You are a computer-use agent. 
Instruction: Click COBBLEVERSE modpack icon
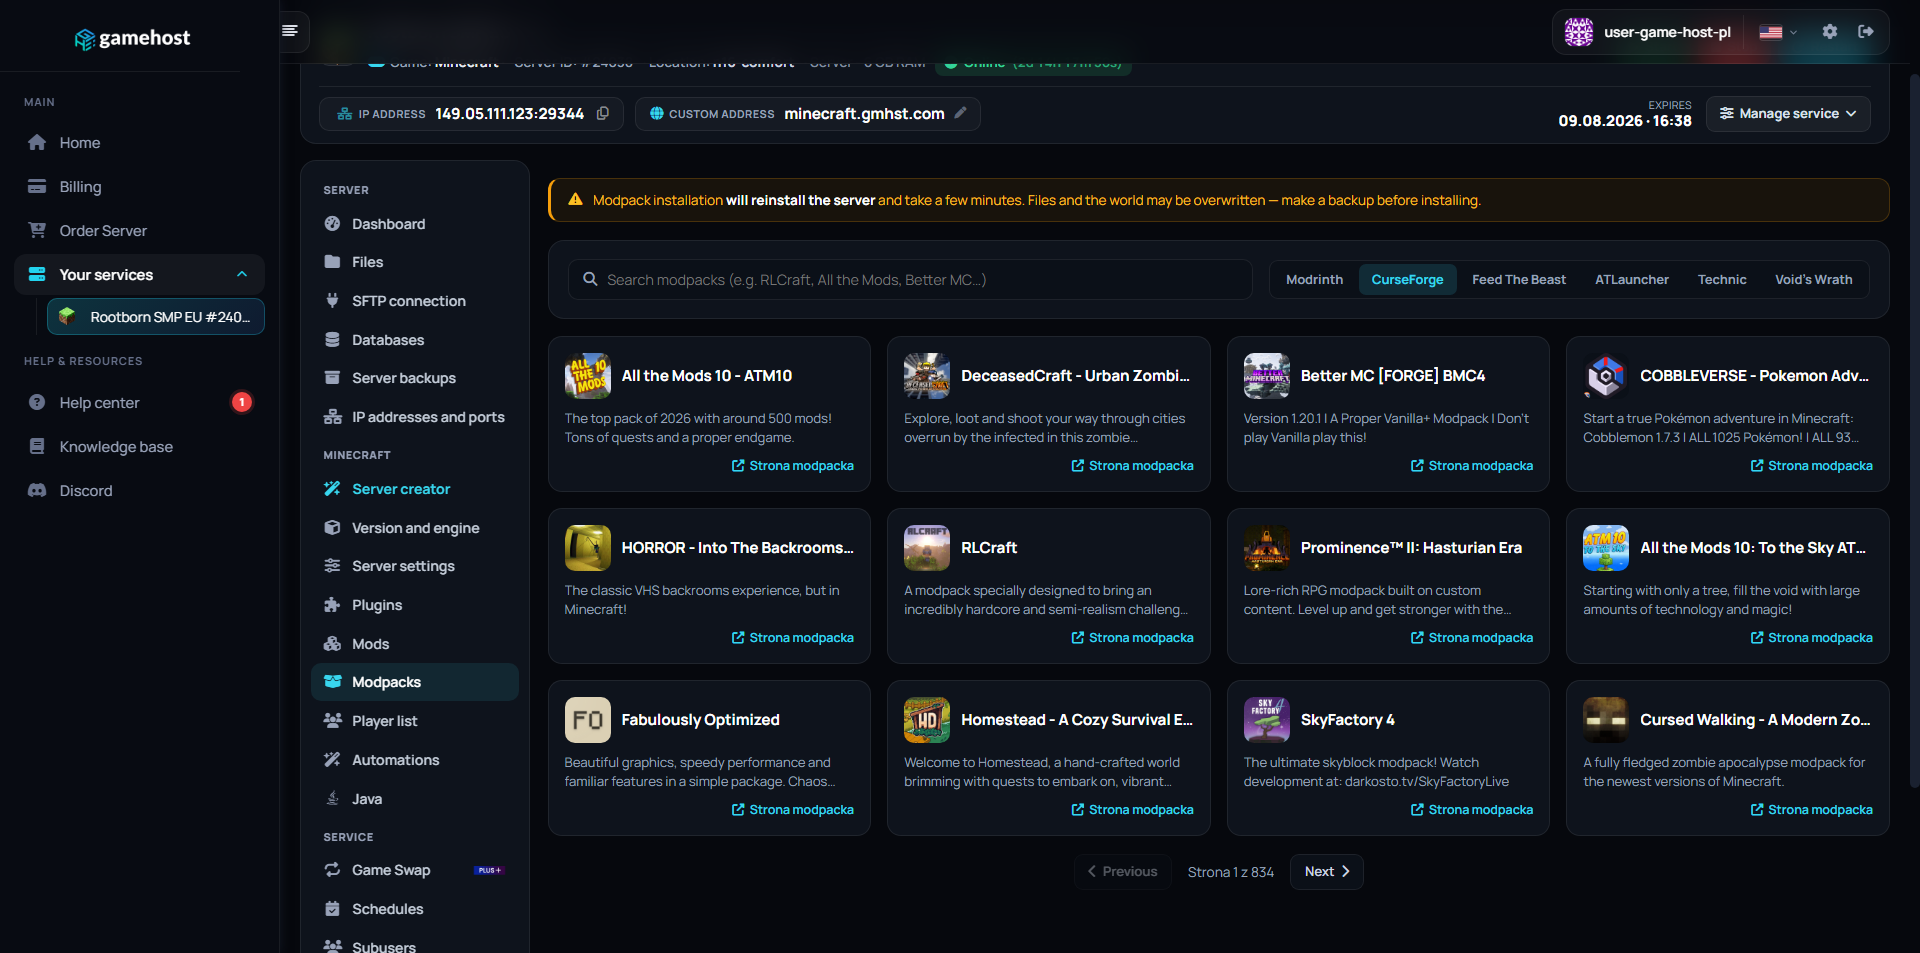point(1606,376)
